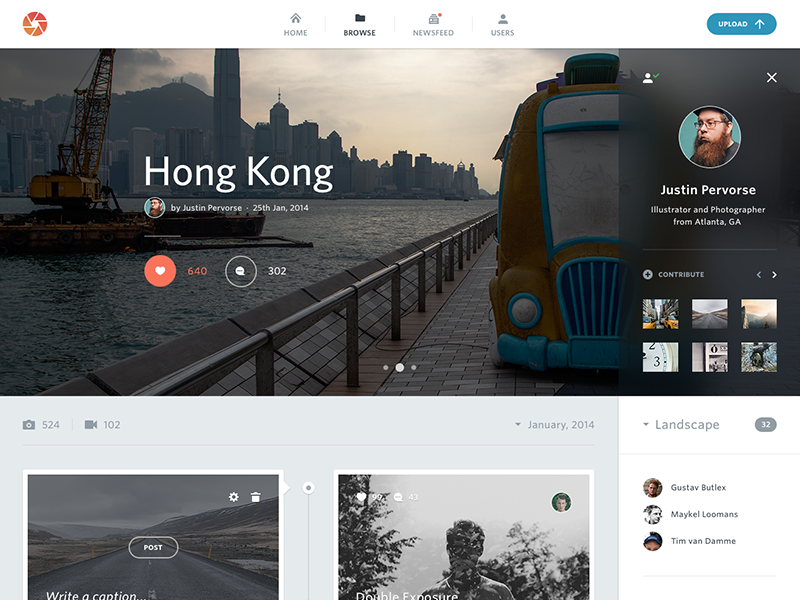The image size is (800, 600).
Task: Filter by the video camera icon
Action: 91,425
